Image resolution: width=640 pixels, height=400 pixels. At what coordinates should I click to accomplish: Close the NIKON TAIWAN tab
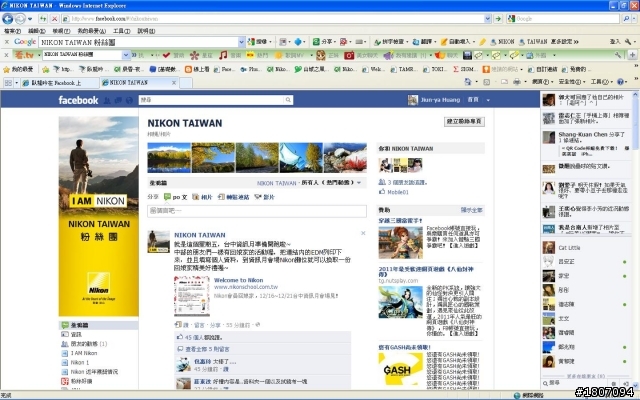click(x=174, y=83)
